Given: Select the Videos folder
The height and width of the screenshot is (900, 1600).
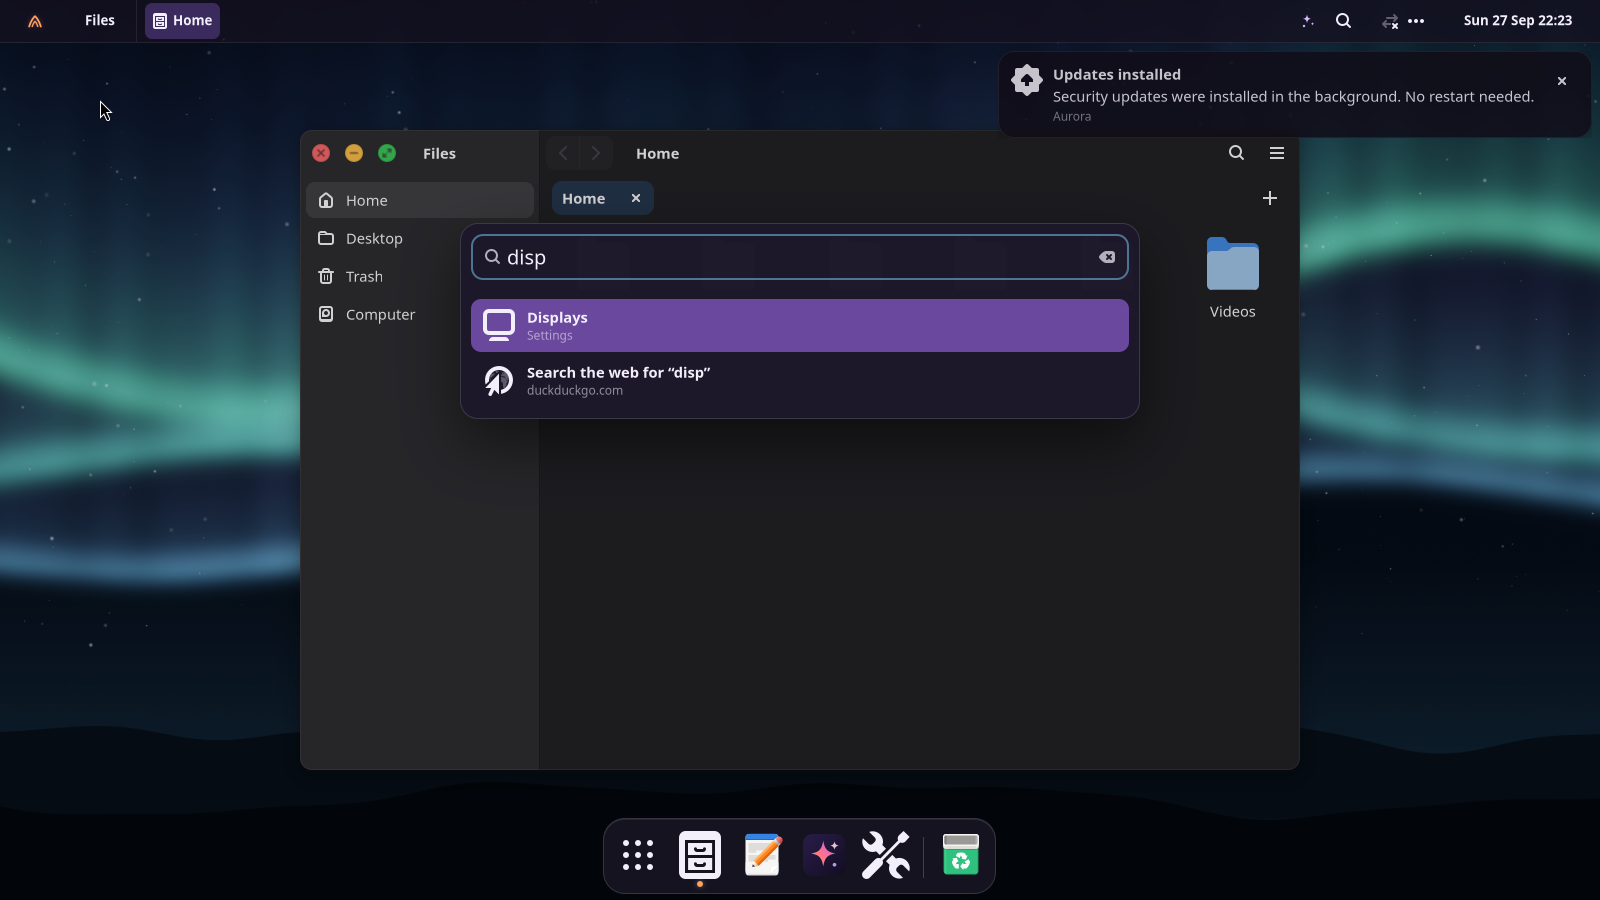Looking at the screenshot, I should tap(1233, 279).
